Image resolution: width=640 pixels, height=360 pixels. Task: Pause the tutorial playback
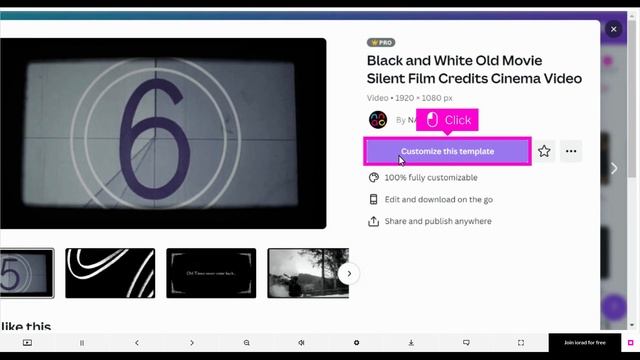pos(82,342)
